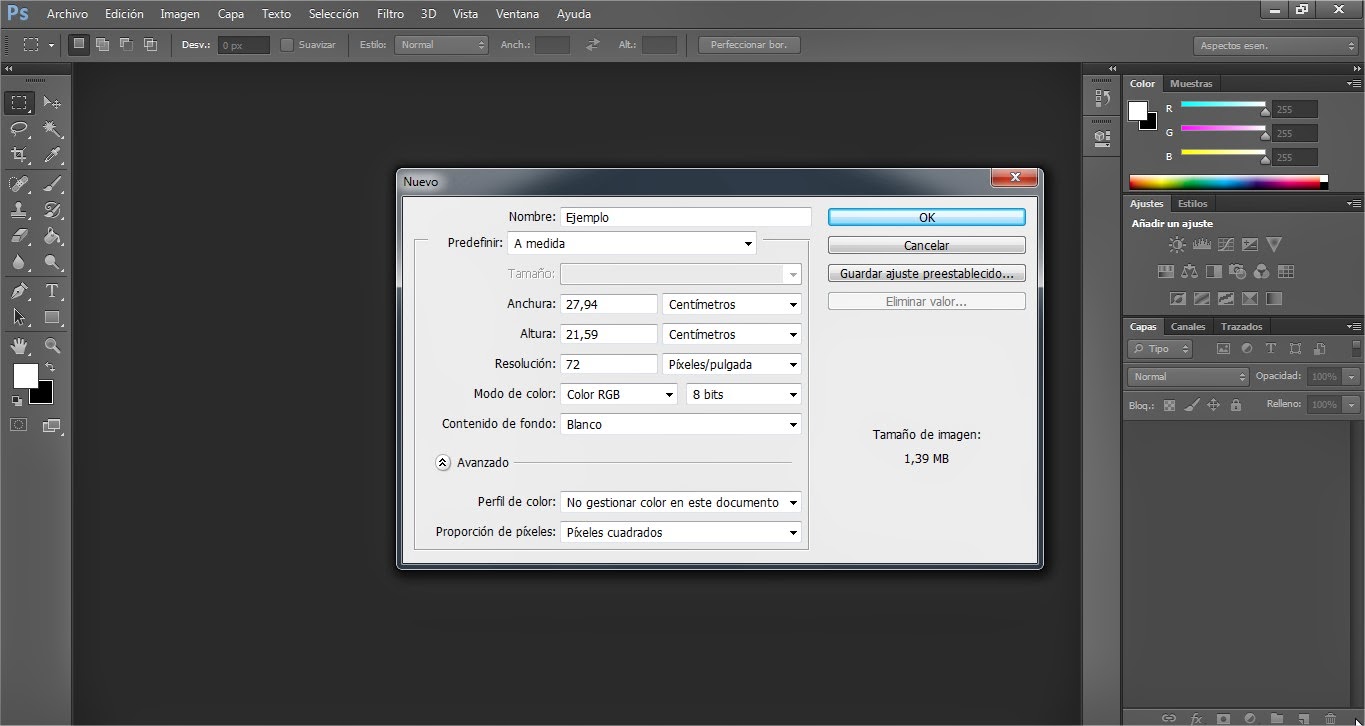
Task: Select the Eyedropper tool
Action: tap(52, 153)
